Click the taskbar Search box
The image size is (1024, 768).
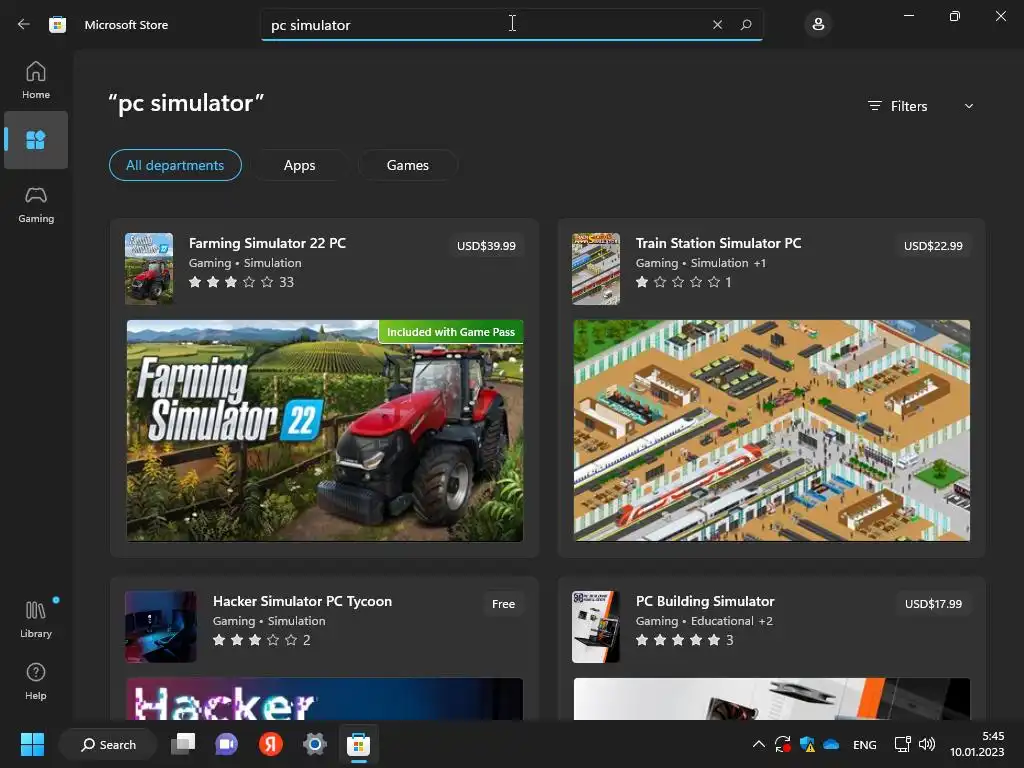[108, 744]
